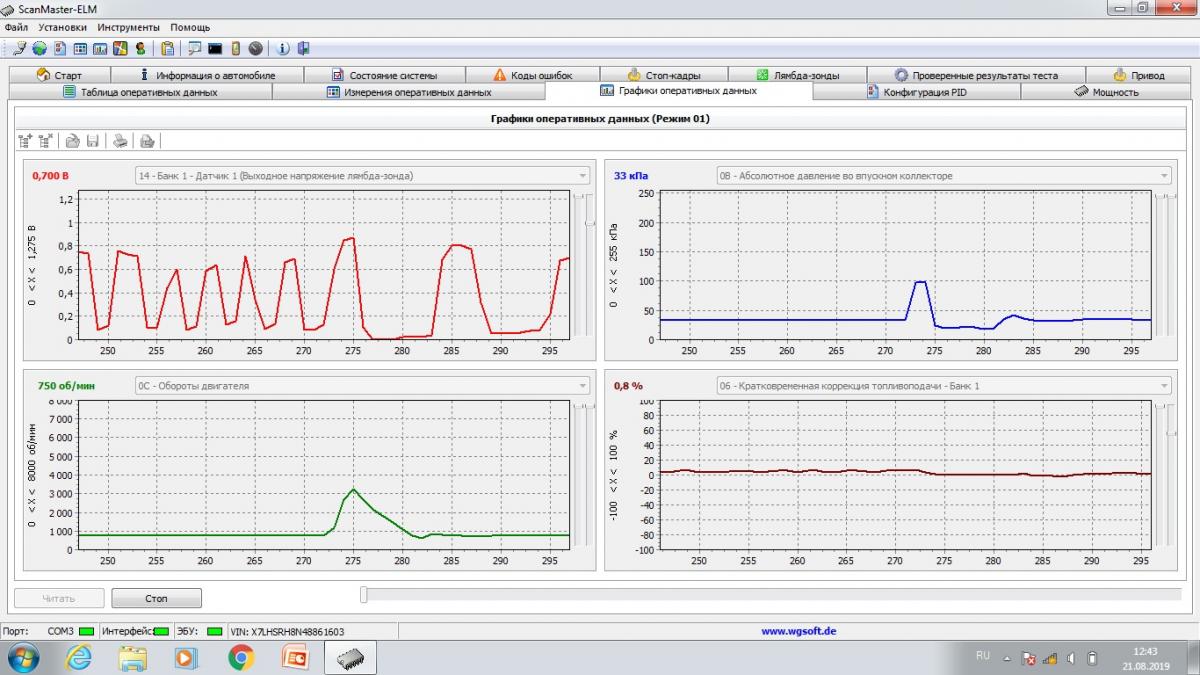Click the yellow device toolbar icon
The height and width of the screenshot is (675, 1200).
click(235, 48)
